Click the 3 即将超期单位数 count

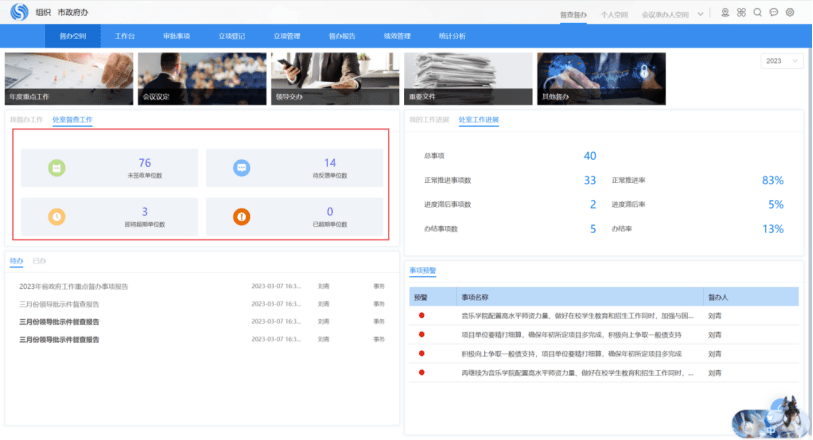[145, 211]
